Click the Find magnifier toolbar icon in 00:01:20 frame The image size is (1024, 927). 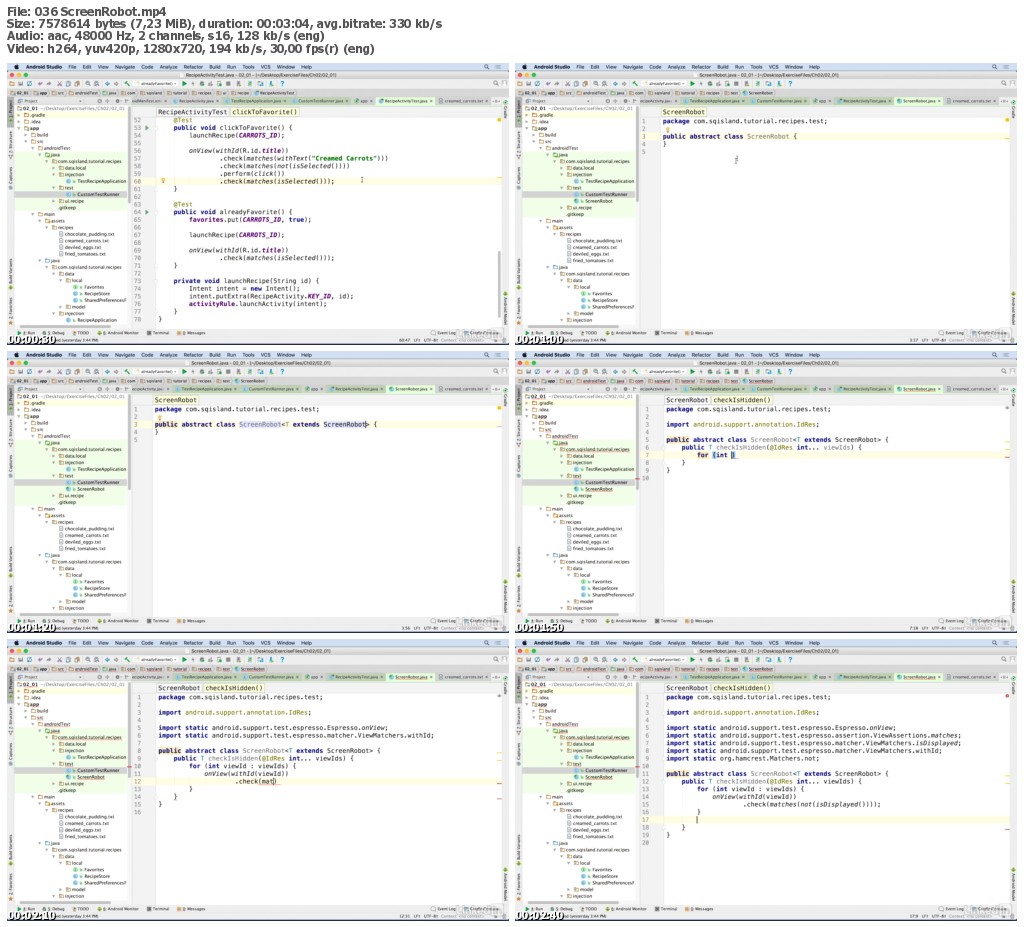pos(88,372)
